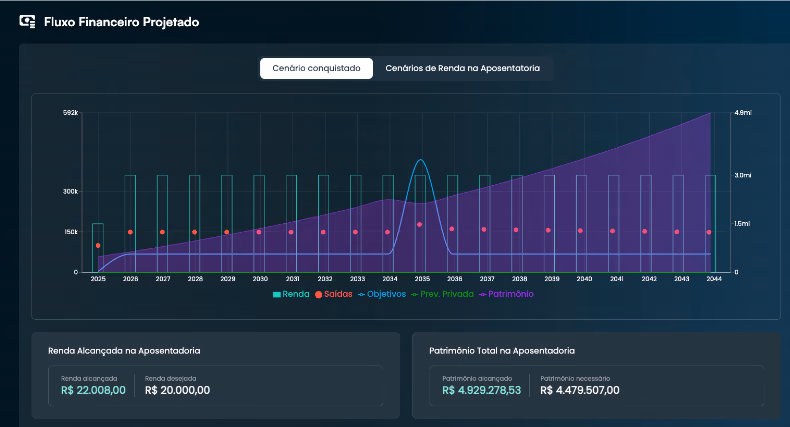This screenshot has width=790, height=427.
Task: Click the Patrimônio necessário label
Action: (575, 379)
